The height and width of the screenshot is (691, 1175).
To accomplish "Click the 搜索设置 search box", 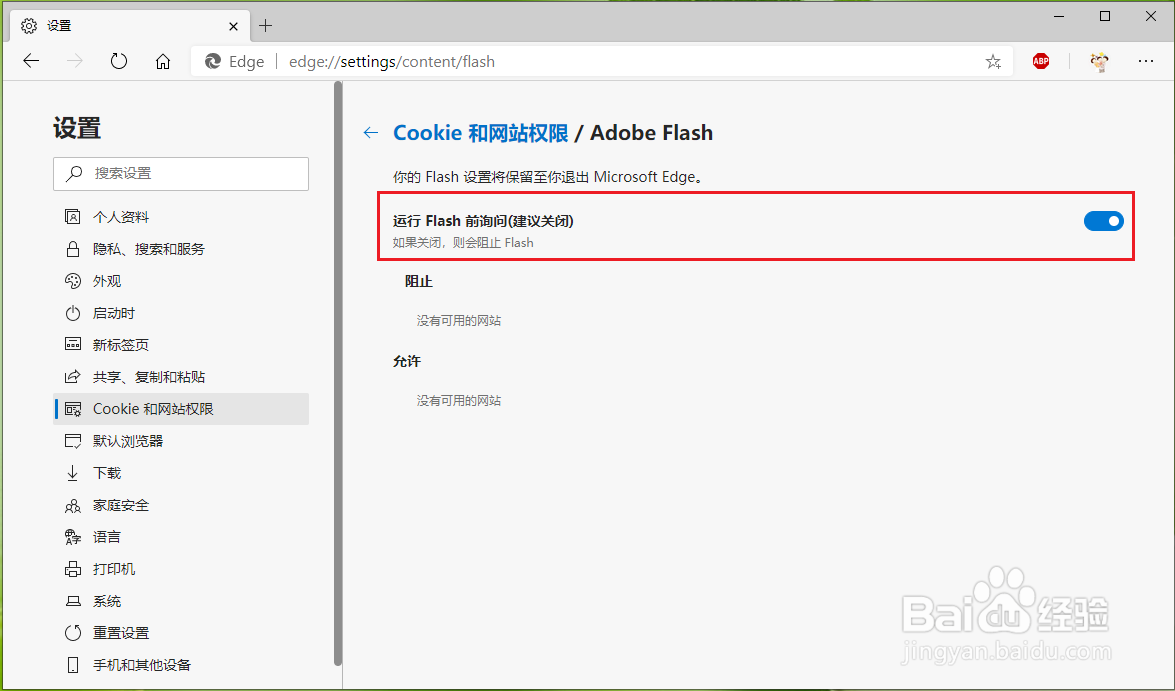I will pyautogui.click(x=181, y=174).
